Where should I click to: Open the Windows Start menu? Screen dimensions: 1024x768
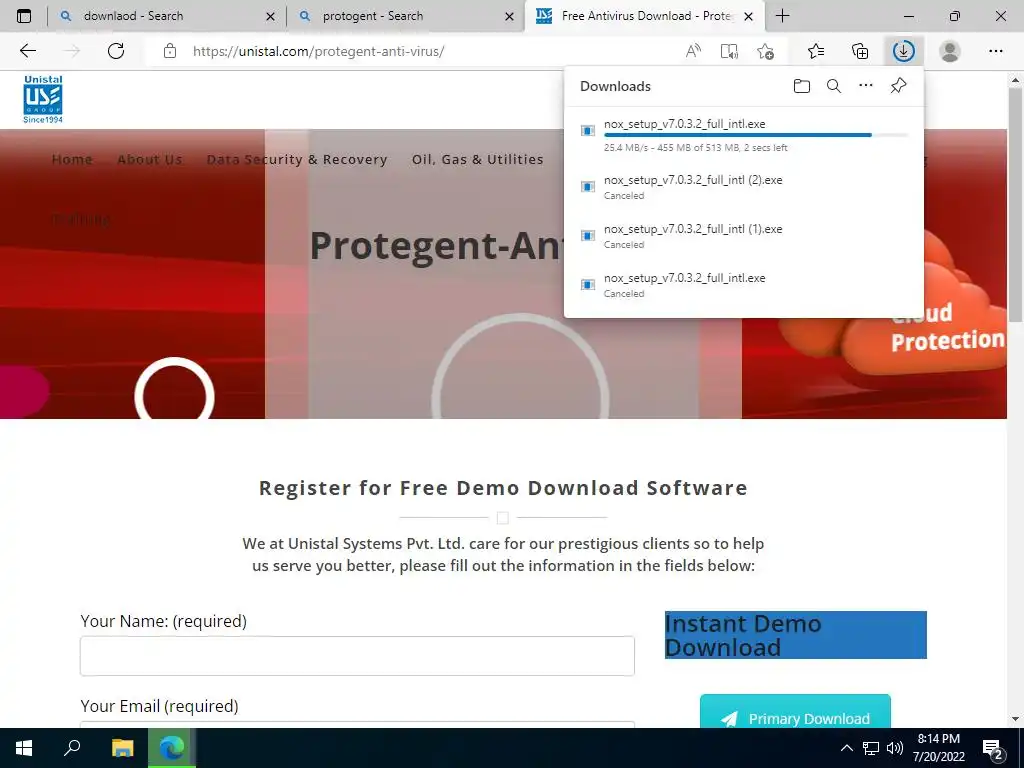pyautogui.click(x=24, y=748)
